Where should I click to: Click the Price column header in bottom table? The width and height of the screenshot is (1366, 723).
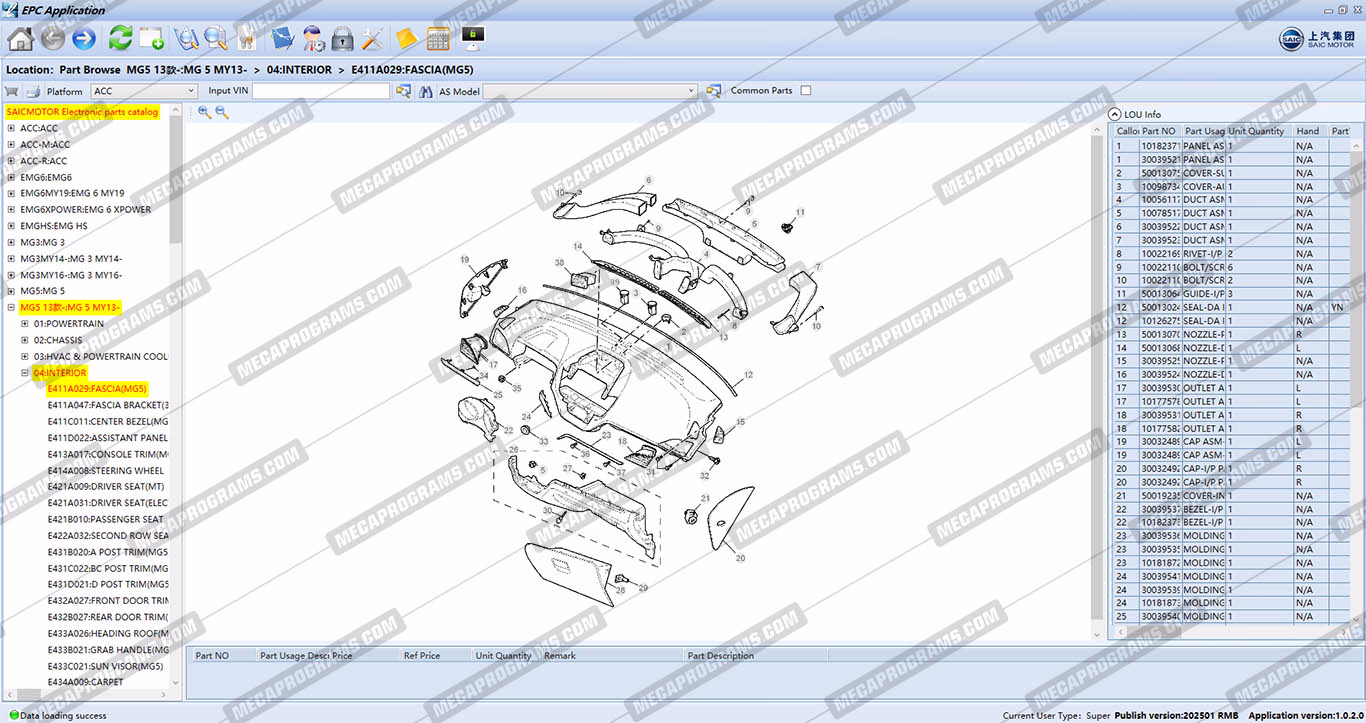click(x=365, y=656)
